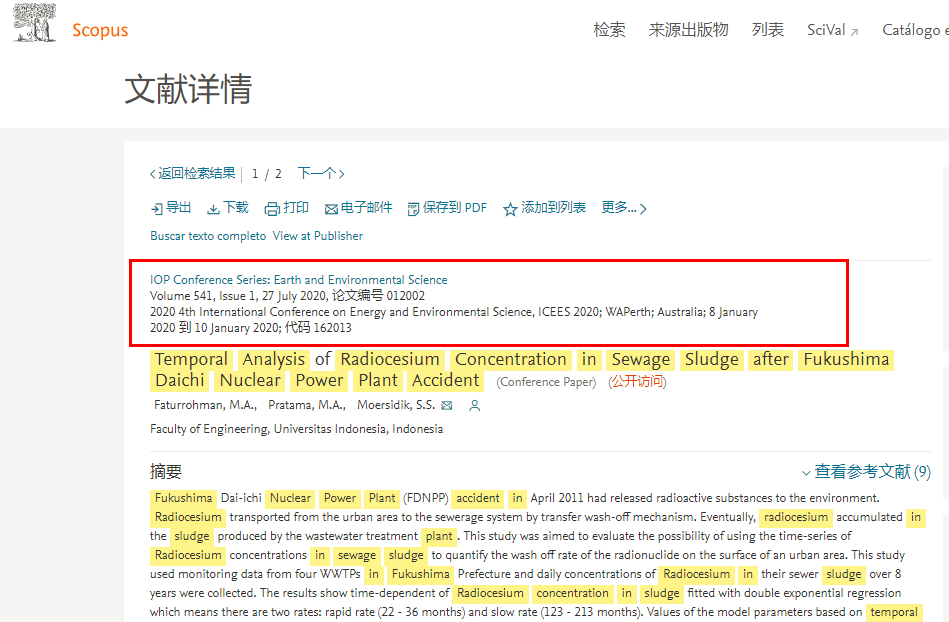Open the 来源出版物 menu item
949x622 pixels.
click(688, 30)
